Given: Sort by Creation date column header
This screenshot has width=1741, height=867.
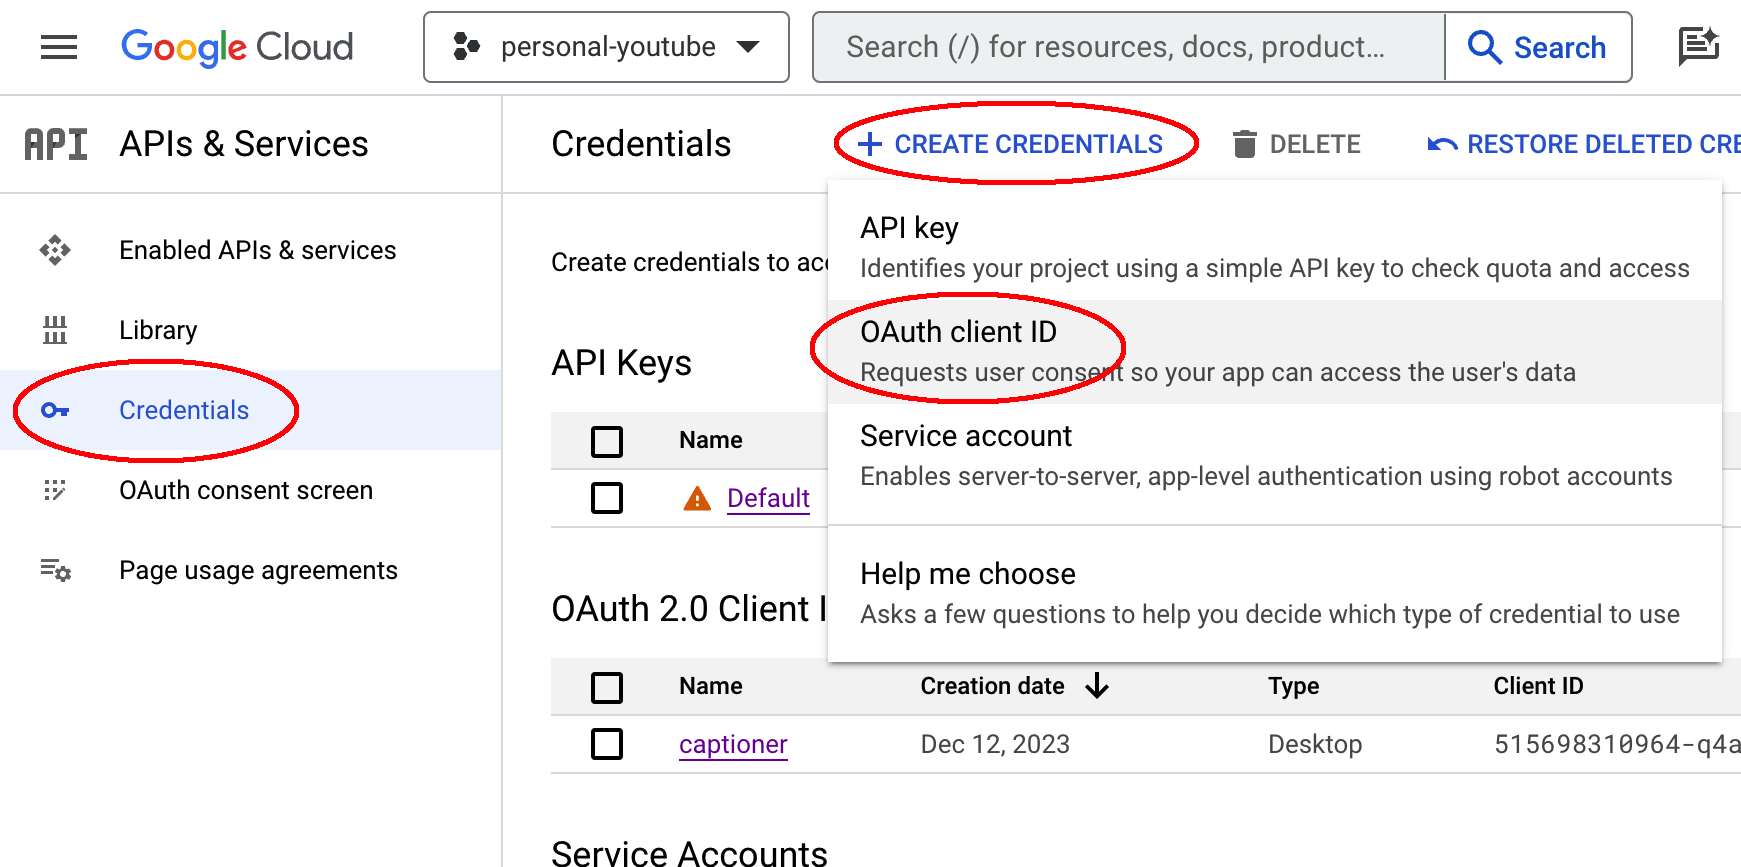Looking at the screenshot, I should click(x=992, y=686).
